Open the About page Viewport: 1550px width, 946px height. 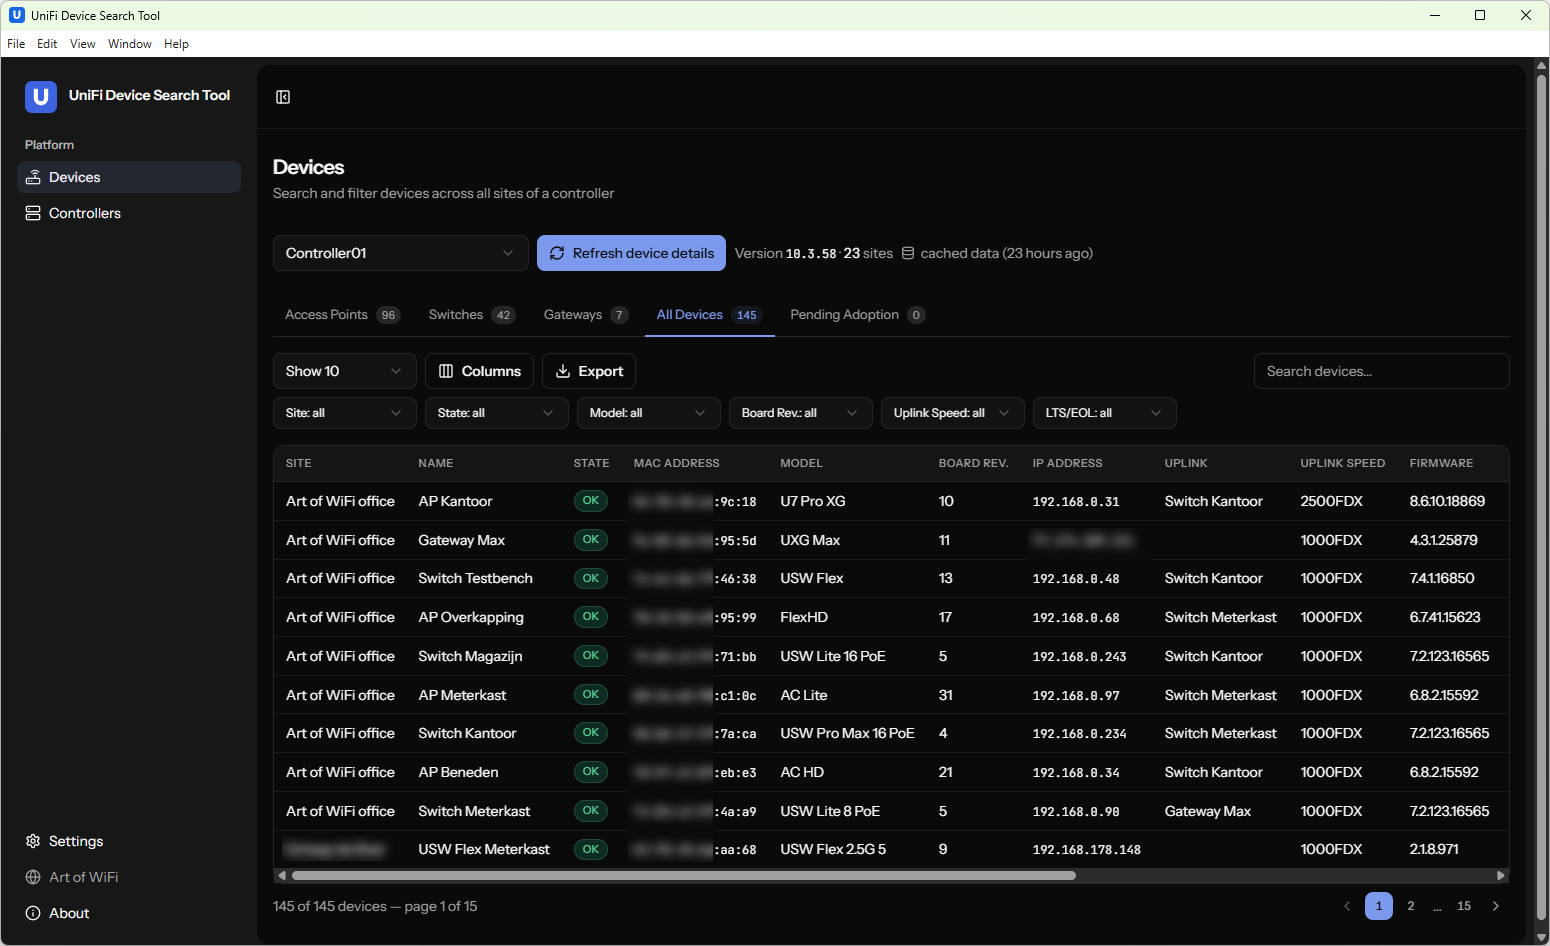(x=129, y=913)
